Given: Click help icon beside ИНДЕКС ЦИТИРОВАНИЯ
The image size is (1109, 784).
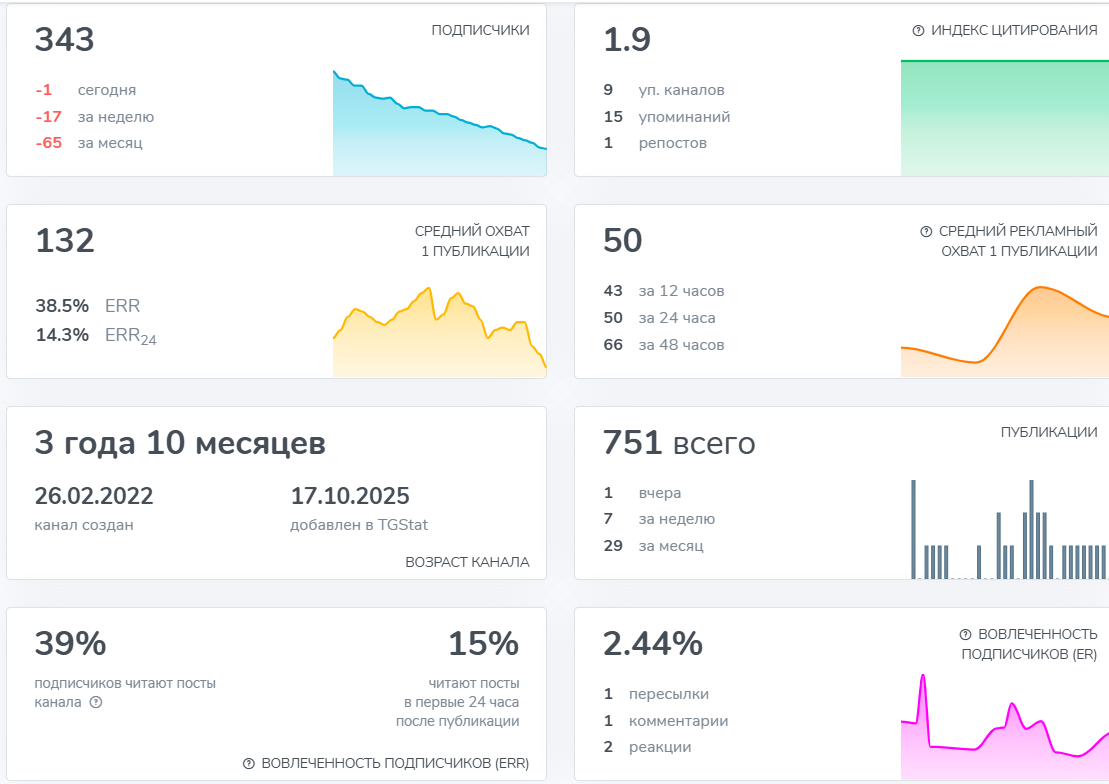Looking at the screenshot, I should (x=918, y=31).
